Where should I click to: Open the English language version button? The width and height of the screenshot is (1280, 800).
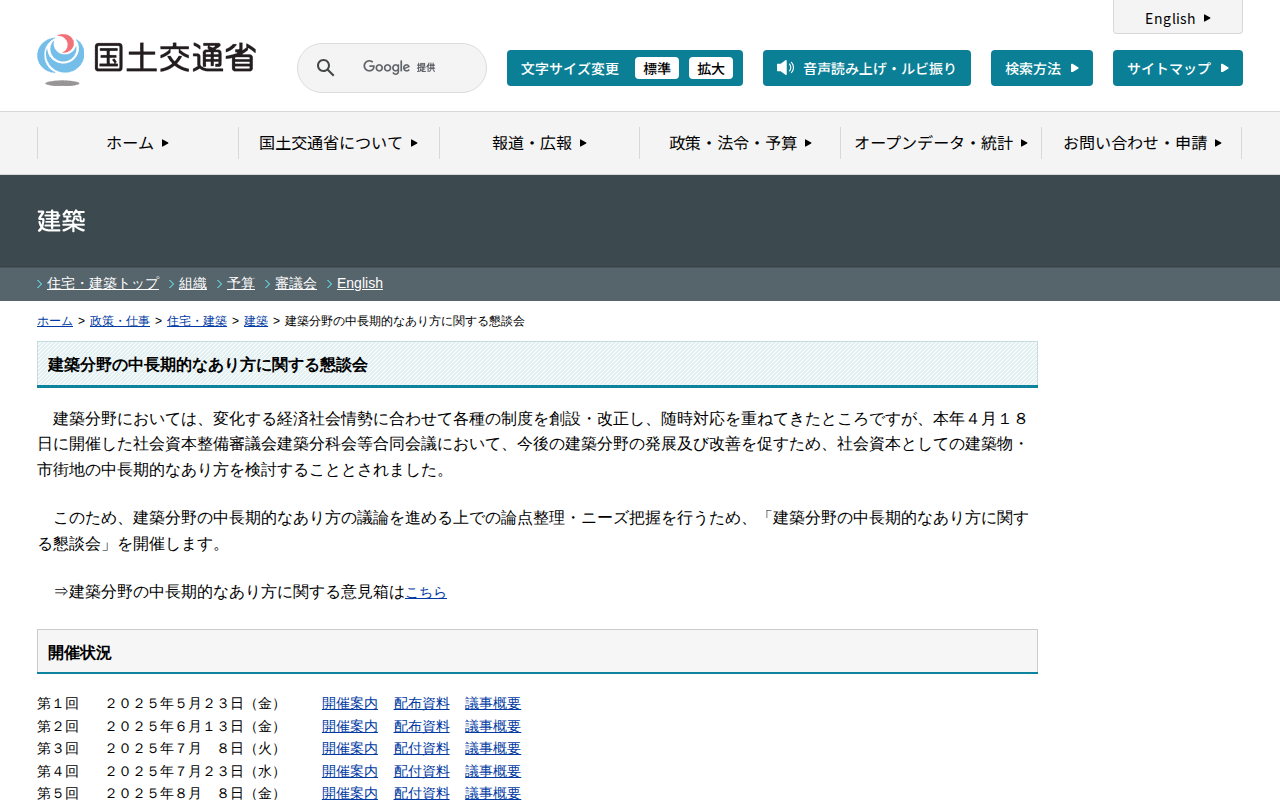[x=1177, y=18]
